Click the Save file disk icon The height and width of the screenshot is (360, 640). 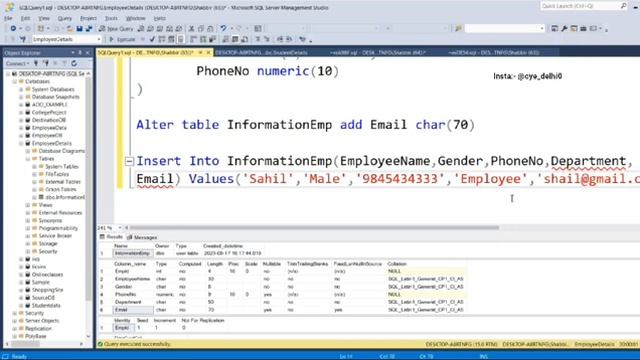[80, 29]
